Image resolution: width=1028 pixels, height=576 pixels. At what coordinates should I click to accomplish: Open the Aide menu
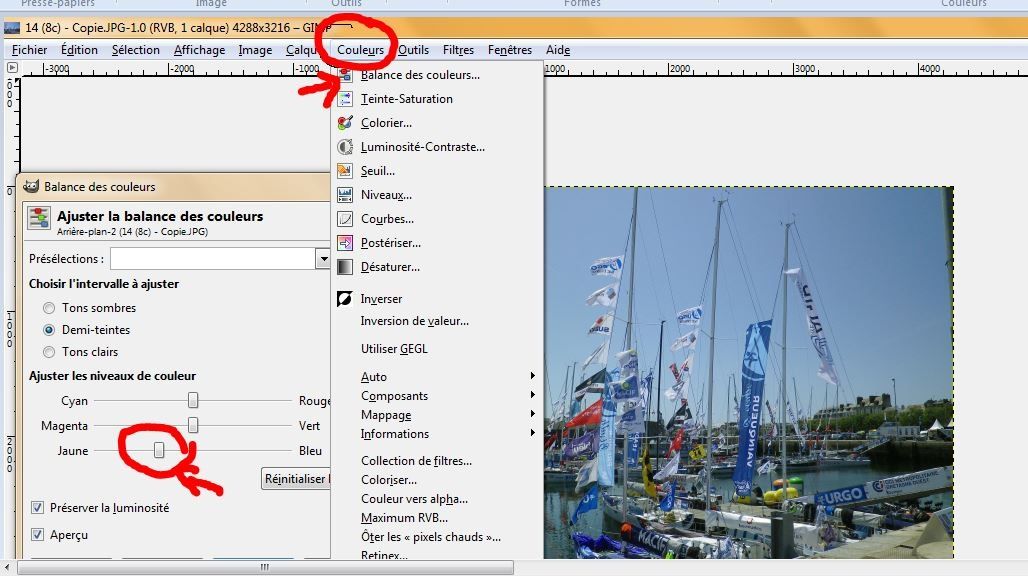point(558,50)
